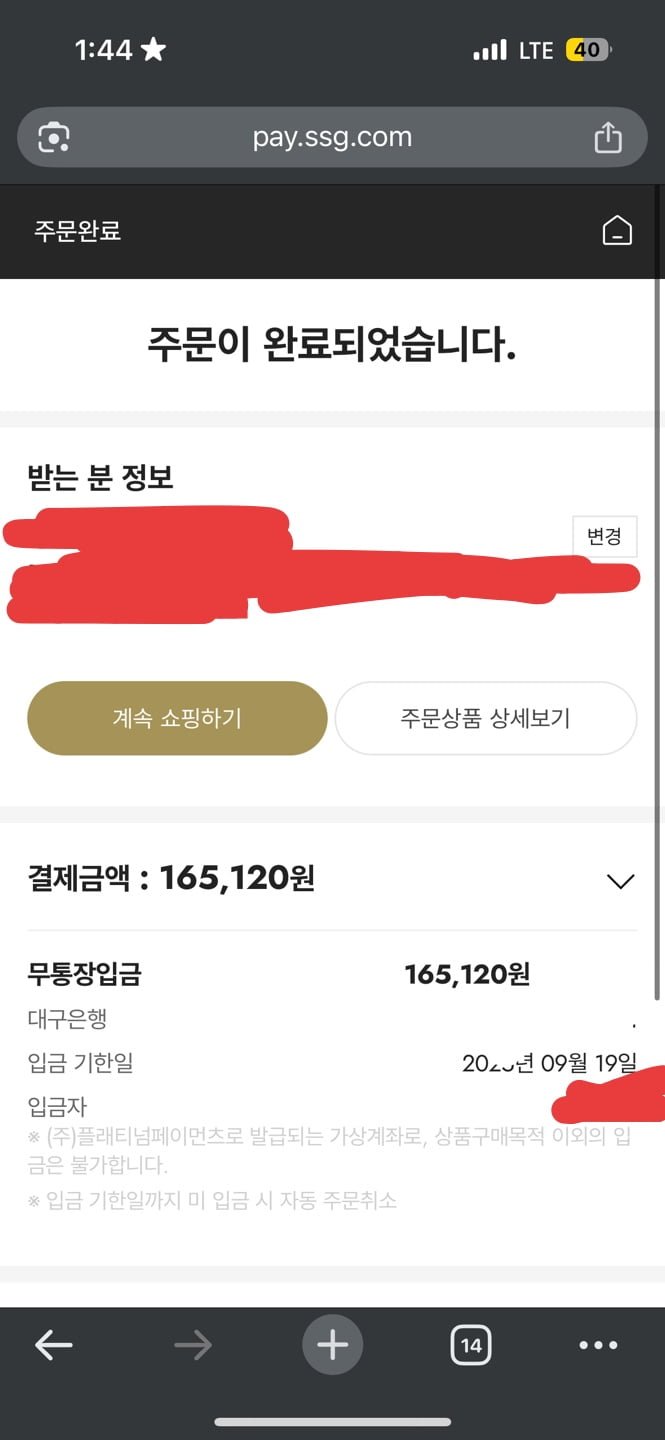Viewport: 665px width, 1440px height.
Task: Tap the browser forward arrow
Action: click(192, 1345)
